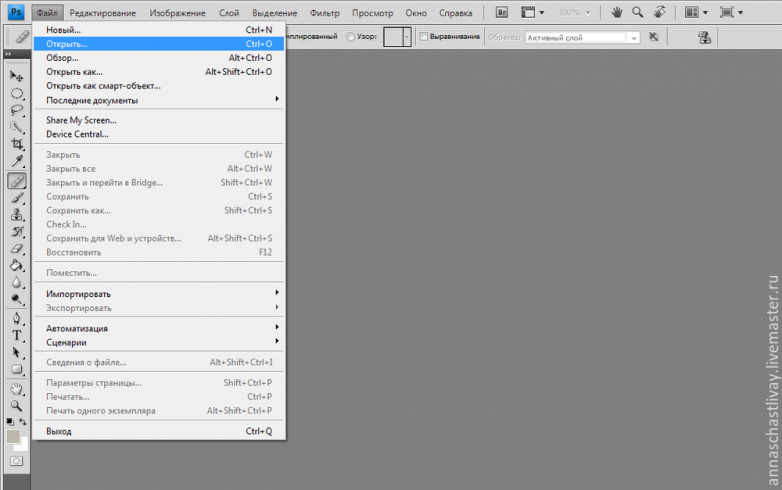Launch Adobe Bridge
Image resolution: width=782 pixels, height=490 pixels.
click(502, 12)
